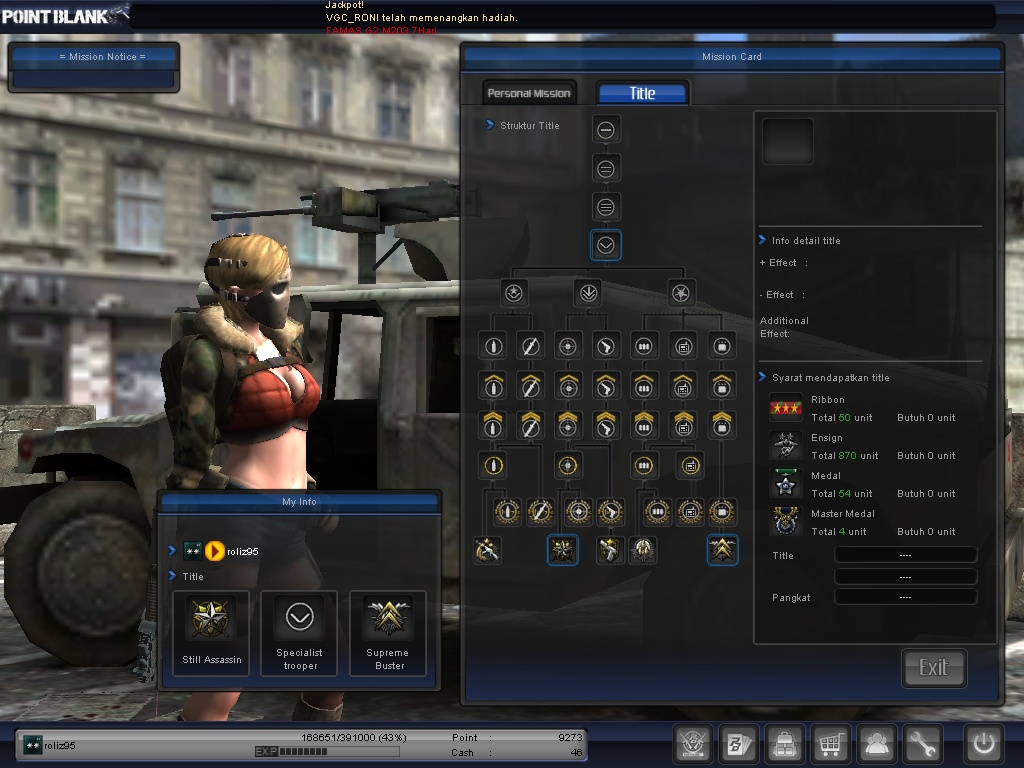
Task: Choose the plain radio title icon
Action: click(683, 346)
